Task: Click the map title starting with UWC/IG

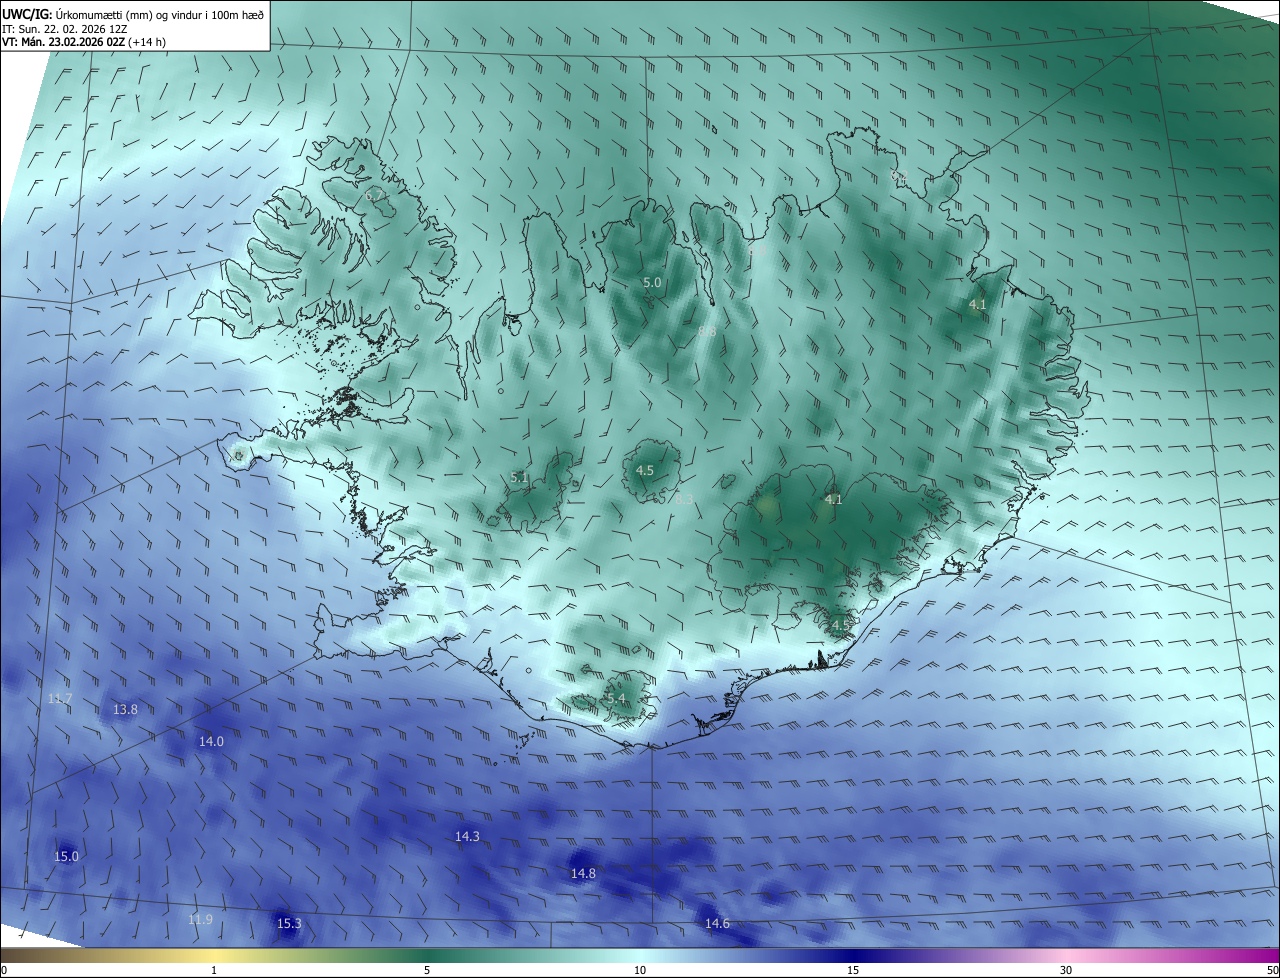Action: (x=133, y=14)
